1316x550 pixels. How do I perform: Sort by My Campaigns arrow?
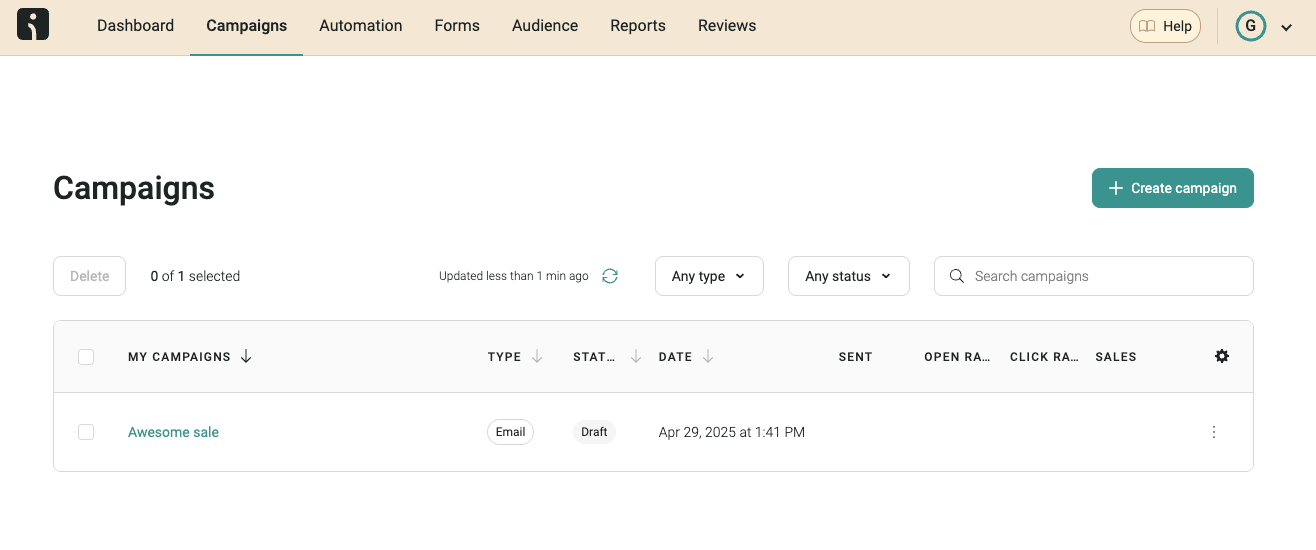coord(246,356)
